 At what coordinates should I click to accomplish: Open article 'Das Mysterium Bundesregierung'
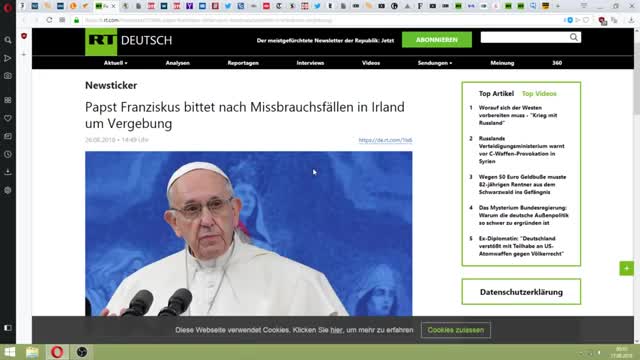523,215
